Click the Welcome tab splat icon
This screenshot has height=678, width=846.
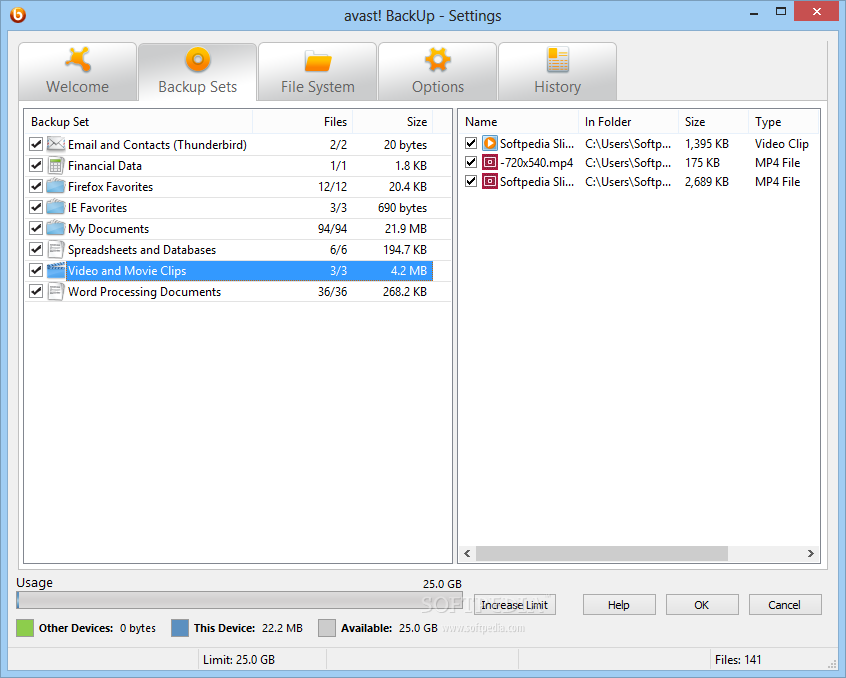[78, 59]
